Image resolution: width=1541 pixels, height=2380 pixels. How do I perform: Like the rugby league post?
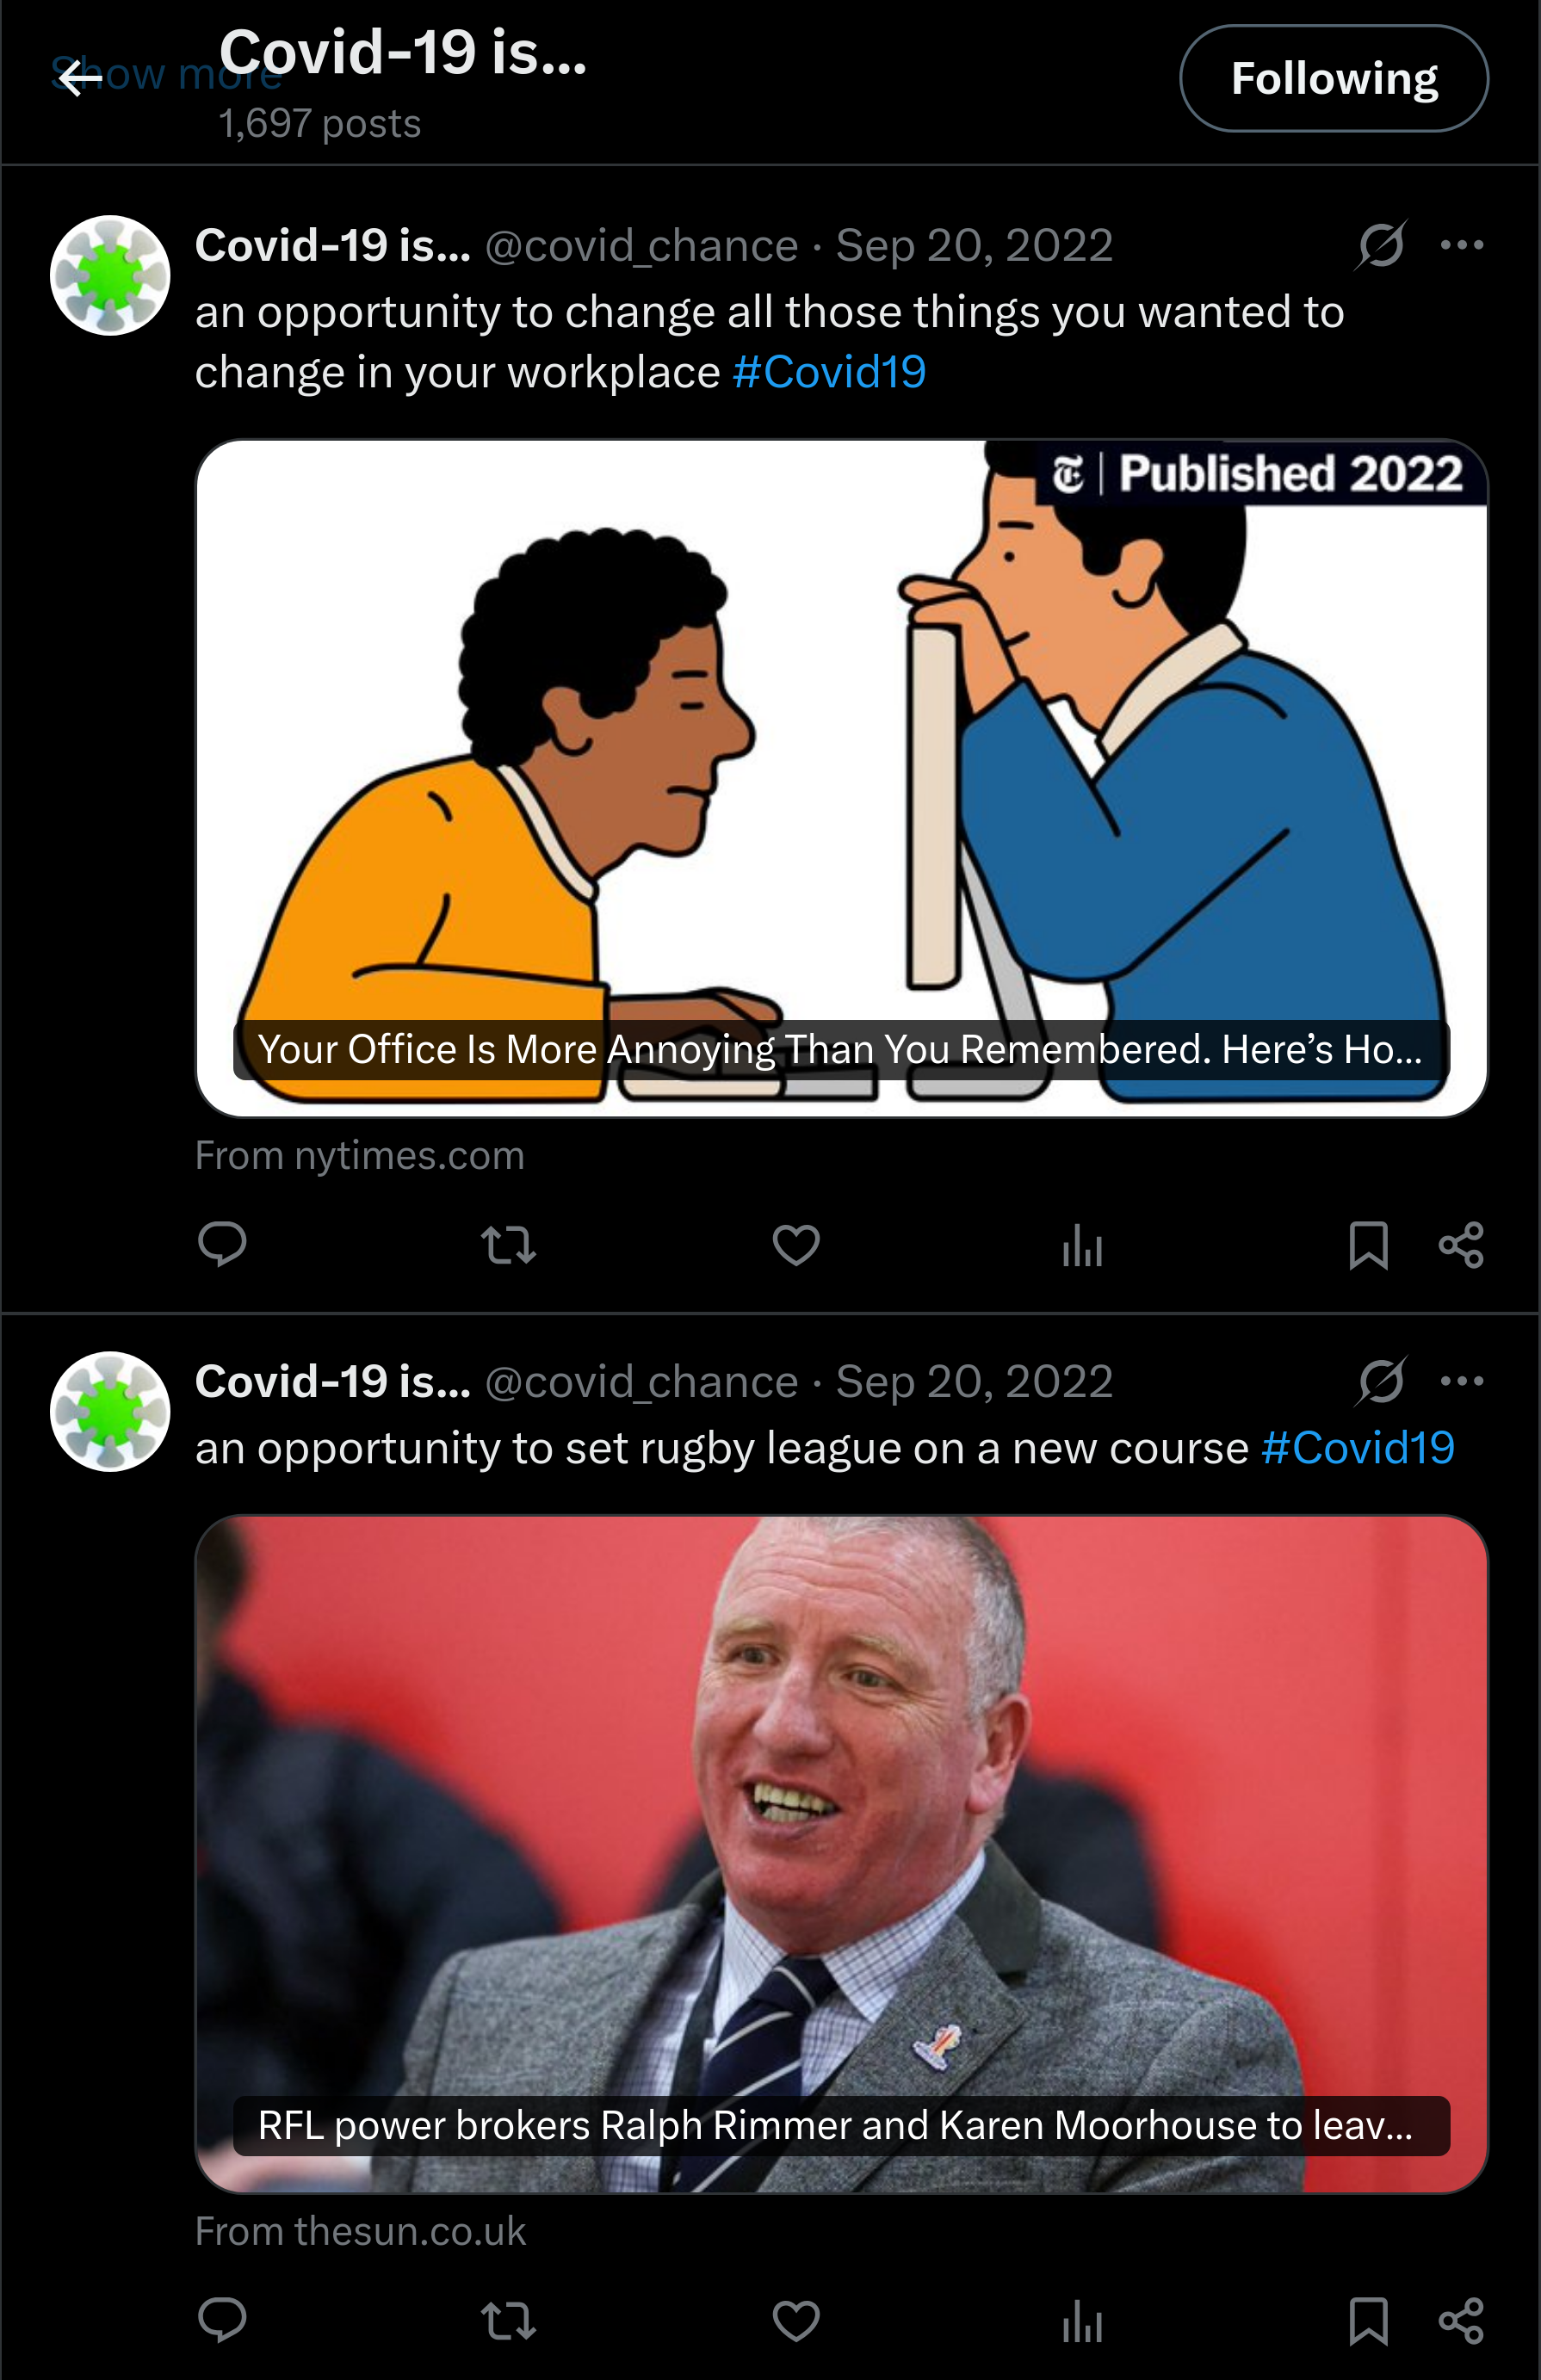796,2321
